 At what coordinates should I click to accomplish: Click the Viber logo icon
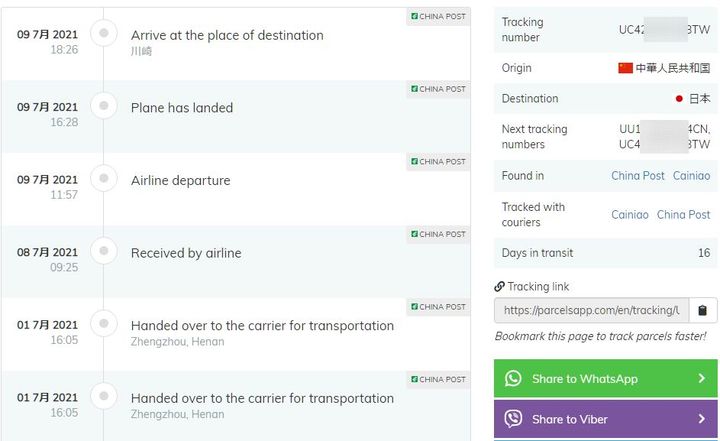coord(513,419)
